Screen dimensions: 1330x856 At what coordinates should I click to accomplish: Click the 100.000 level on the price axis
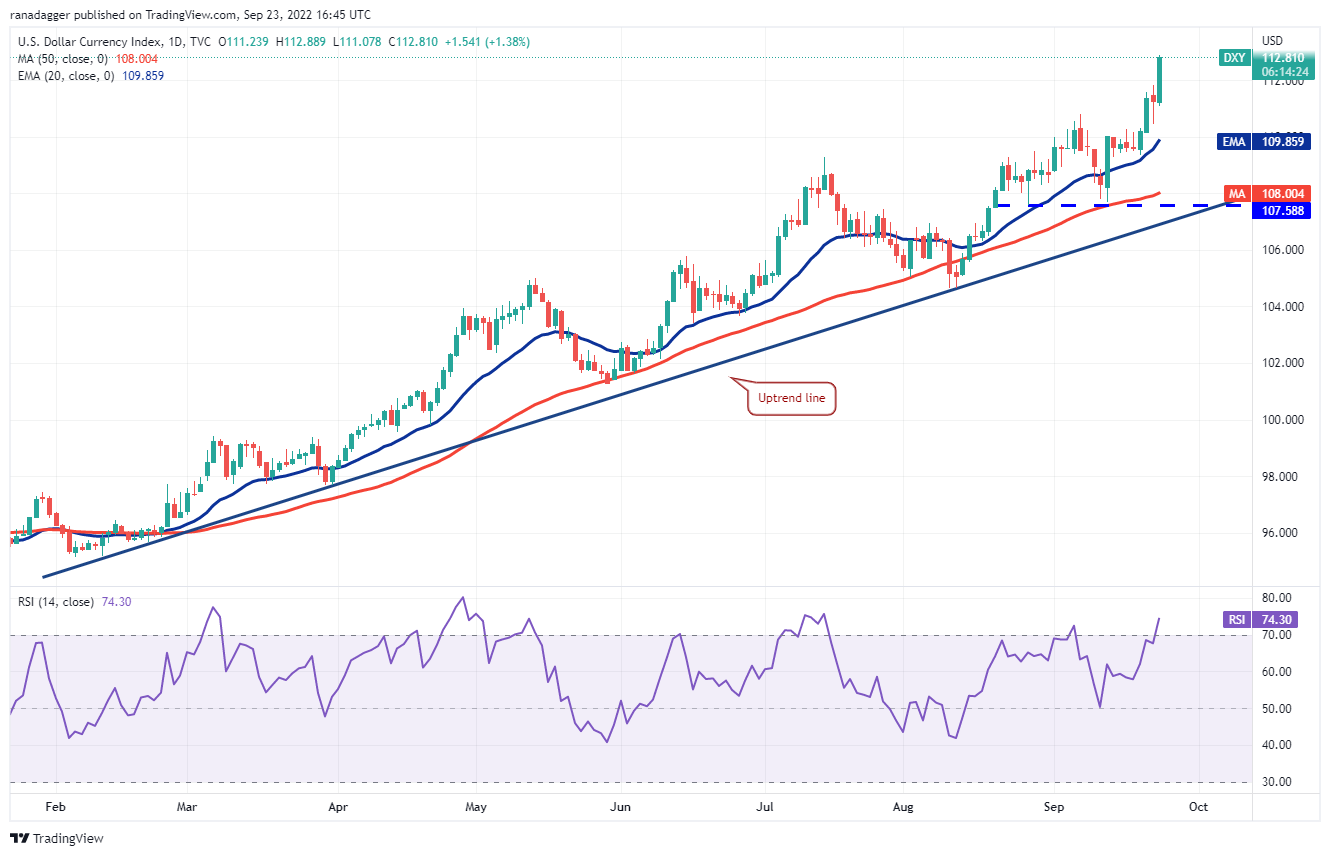click(x=1281, y=420)
